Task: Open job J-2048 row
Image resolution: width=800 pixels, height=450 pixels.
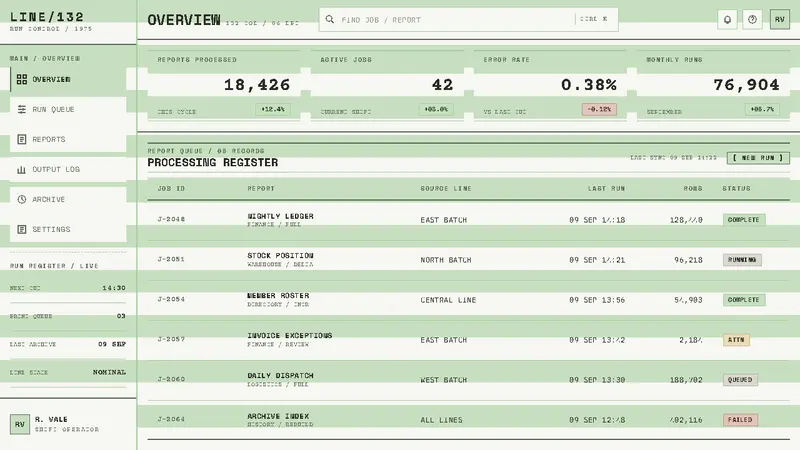Action: [x=468, y=220]
